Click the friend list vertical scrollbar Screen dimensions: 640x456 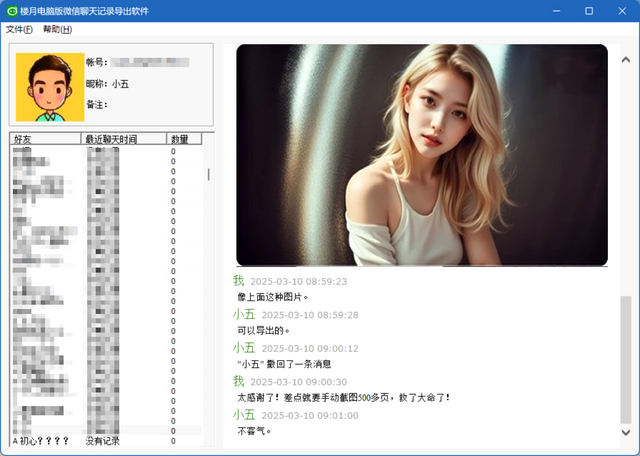pos(208,173)
